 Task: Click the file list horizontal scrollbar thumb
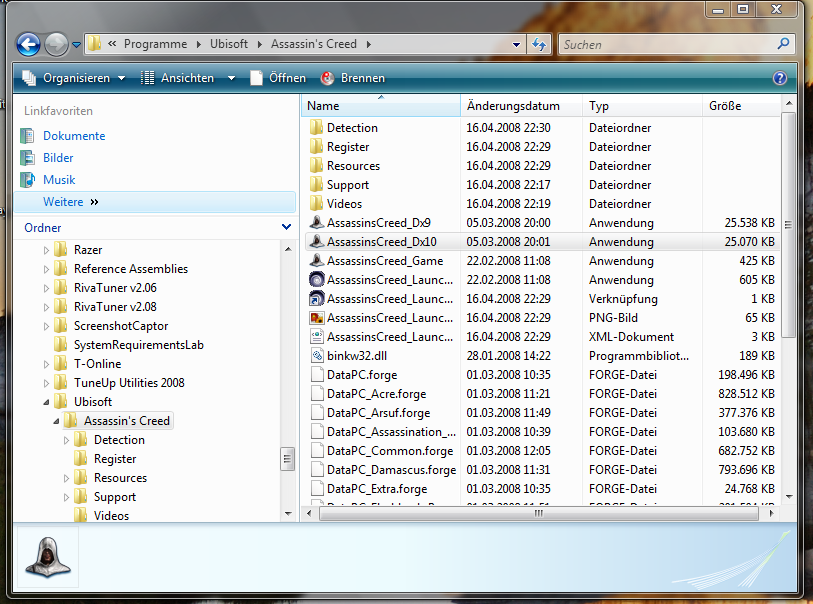[539, 513]
